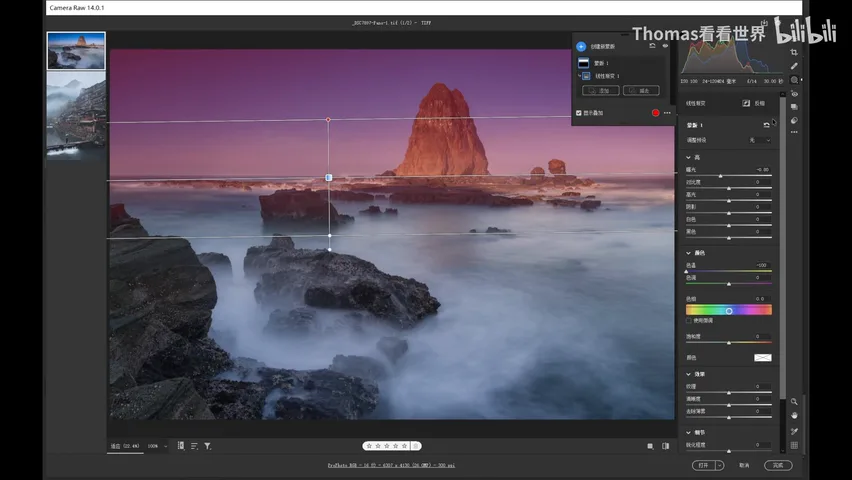Select the Mask 1 thumbnail in mask list
The width and height of the screenshot is (852, 480).
pos(583,63)
